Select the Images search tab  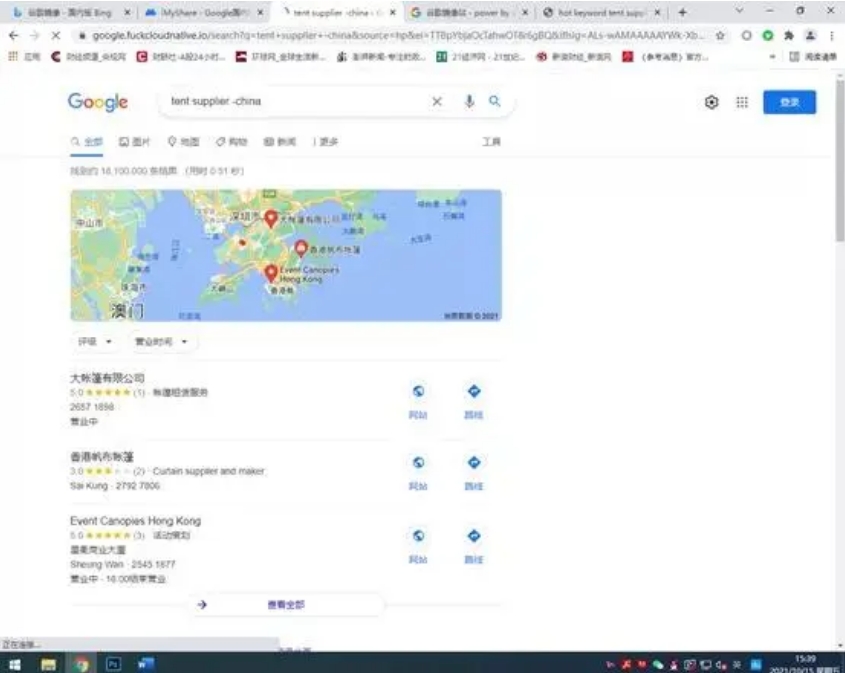pyautogui.click(x=134, y=142)
